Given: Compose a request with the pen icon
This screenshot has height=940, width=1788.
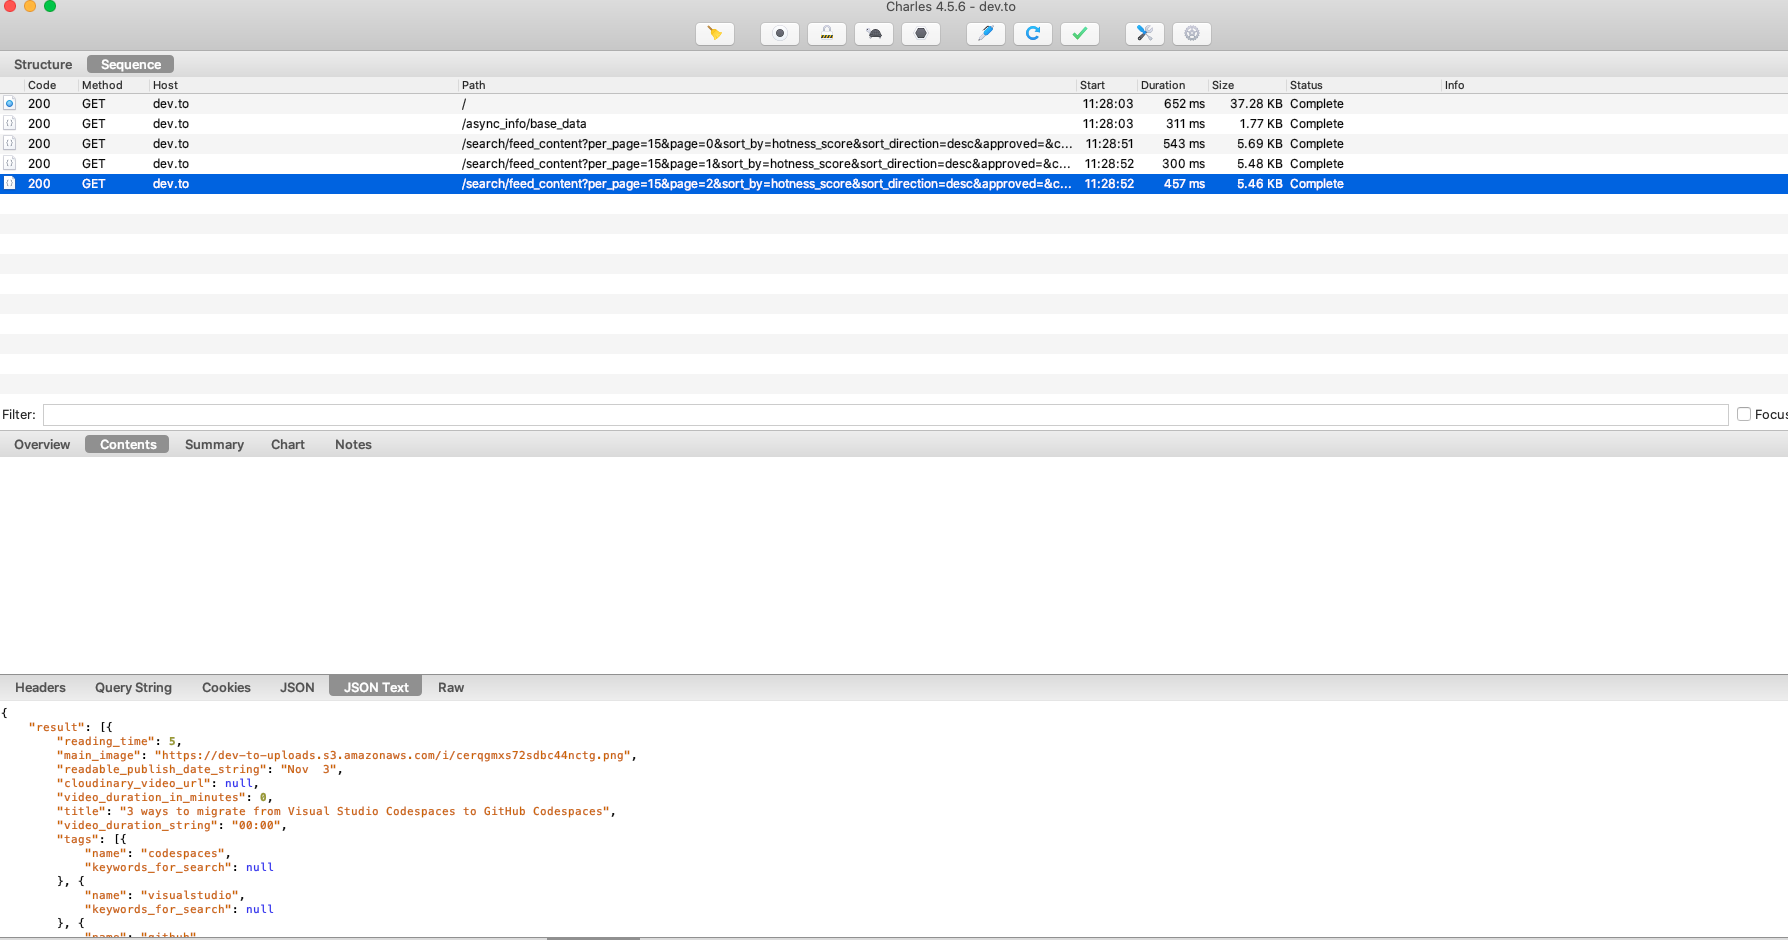Looking at the screenshot, I should pos(985,34).
